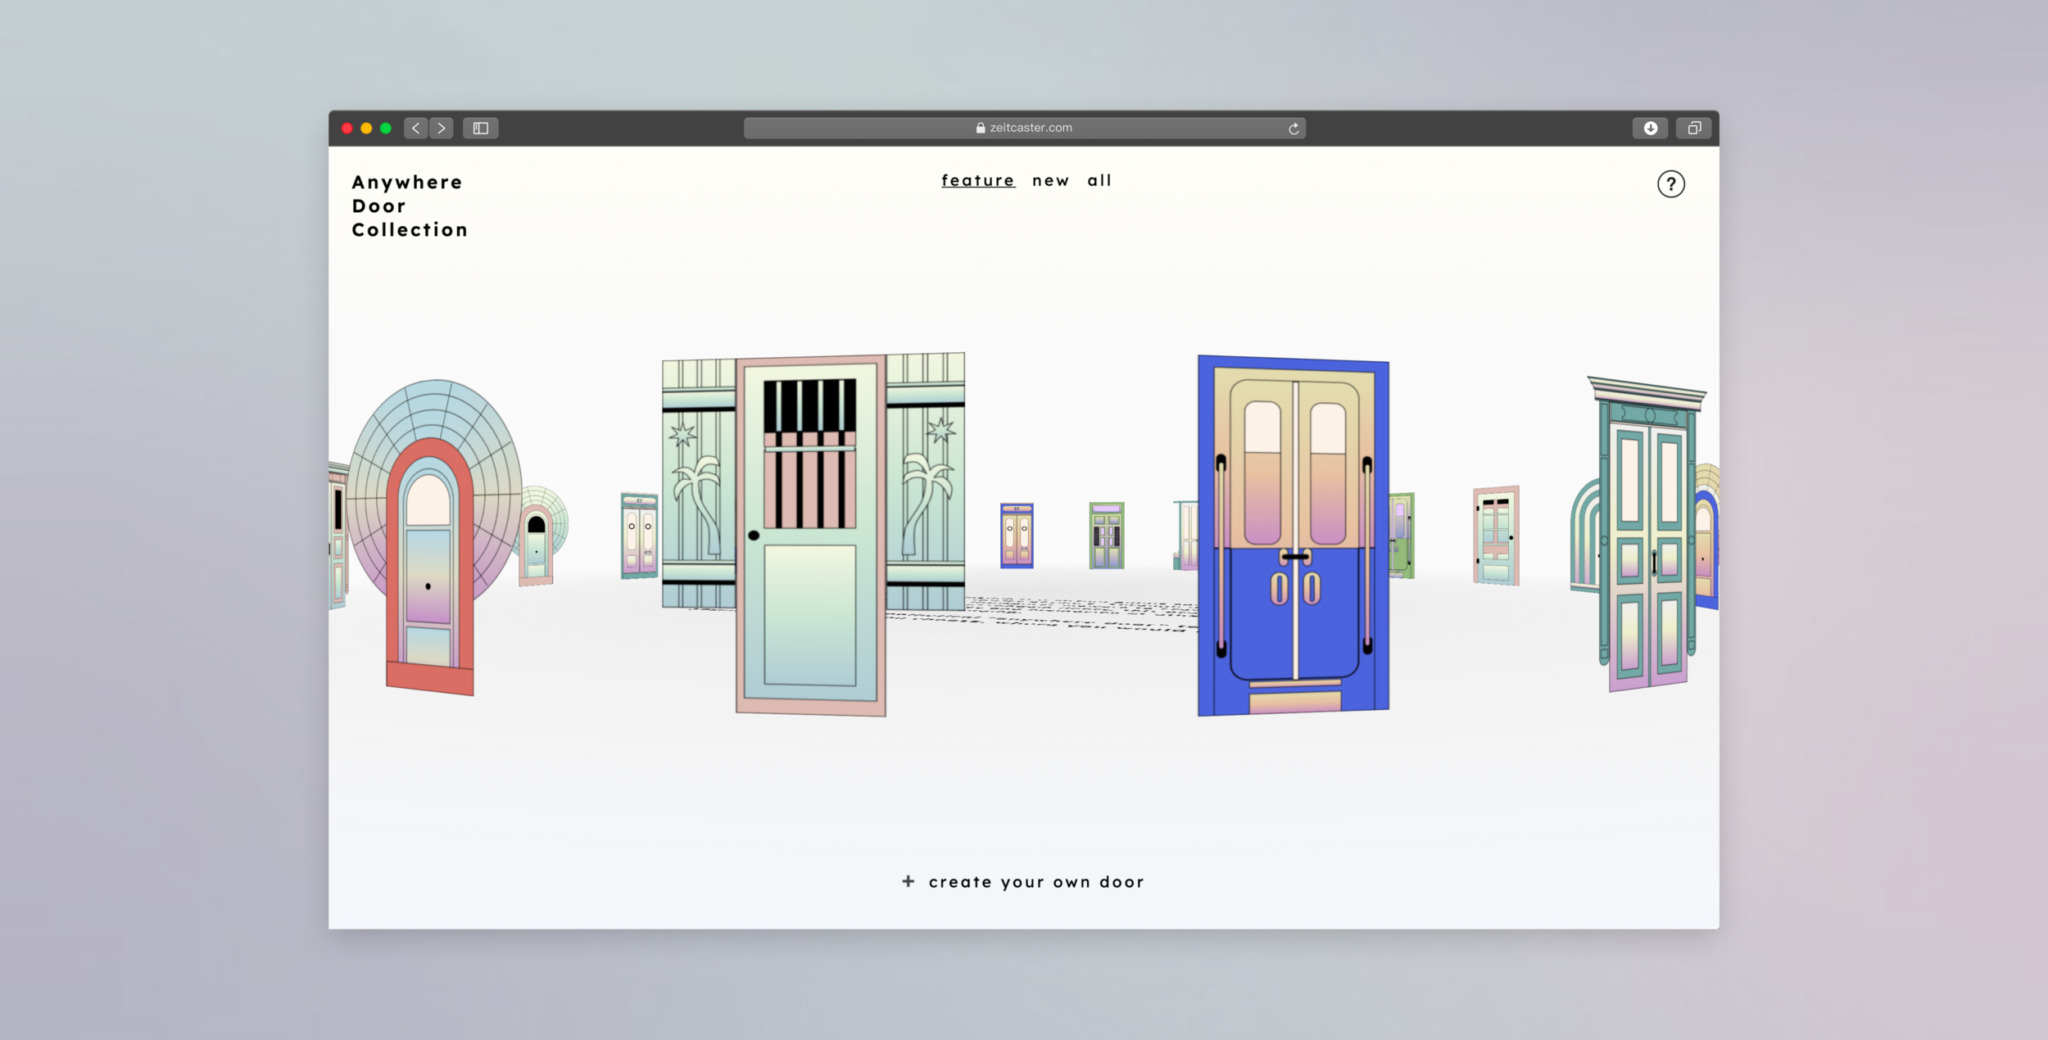Click the zeitcaster.com address bar
Image resolution: width=2048 pixels, height=1040 pixels.
click(1024, 128)
